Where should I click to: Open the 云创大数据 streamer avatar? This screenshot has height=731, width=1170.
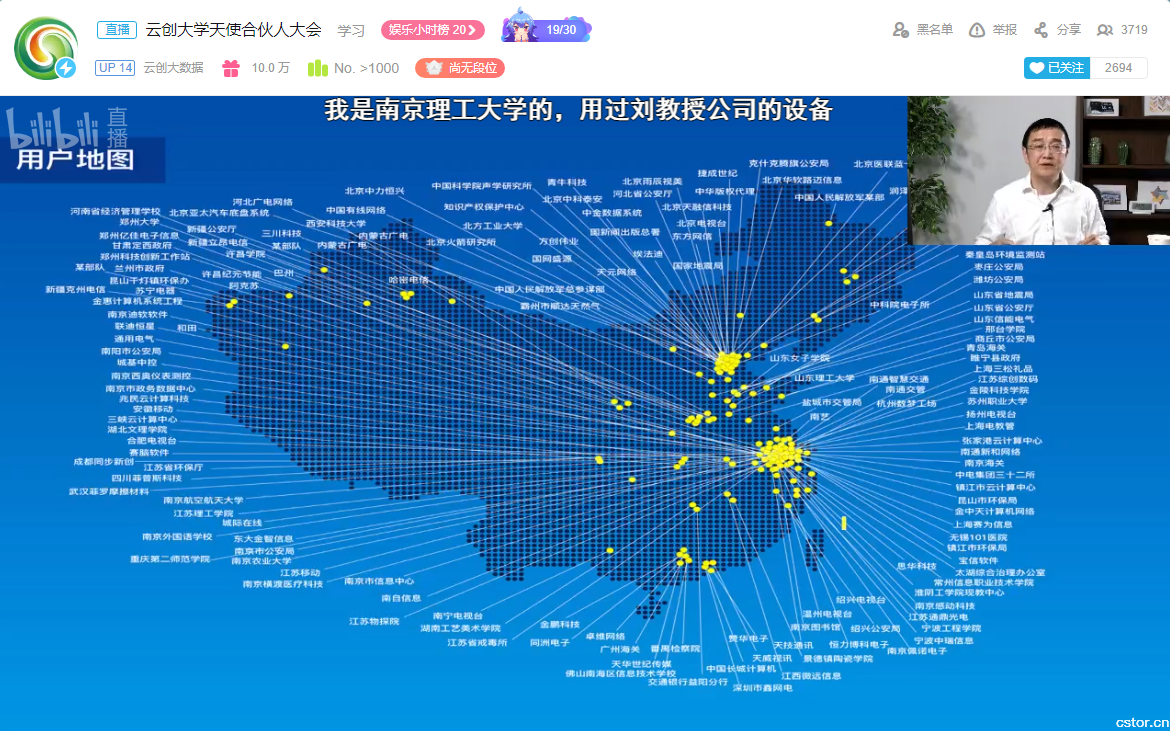pos(46,48)
